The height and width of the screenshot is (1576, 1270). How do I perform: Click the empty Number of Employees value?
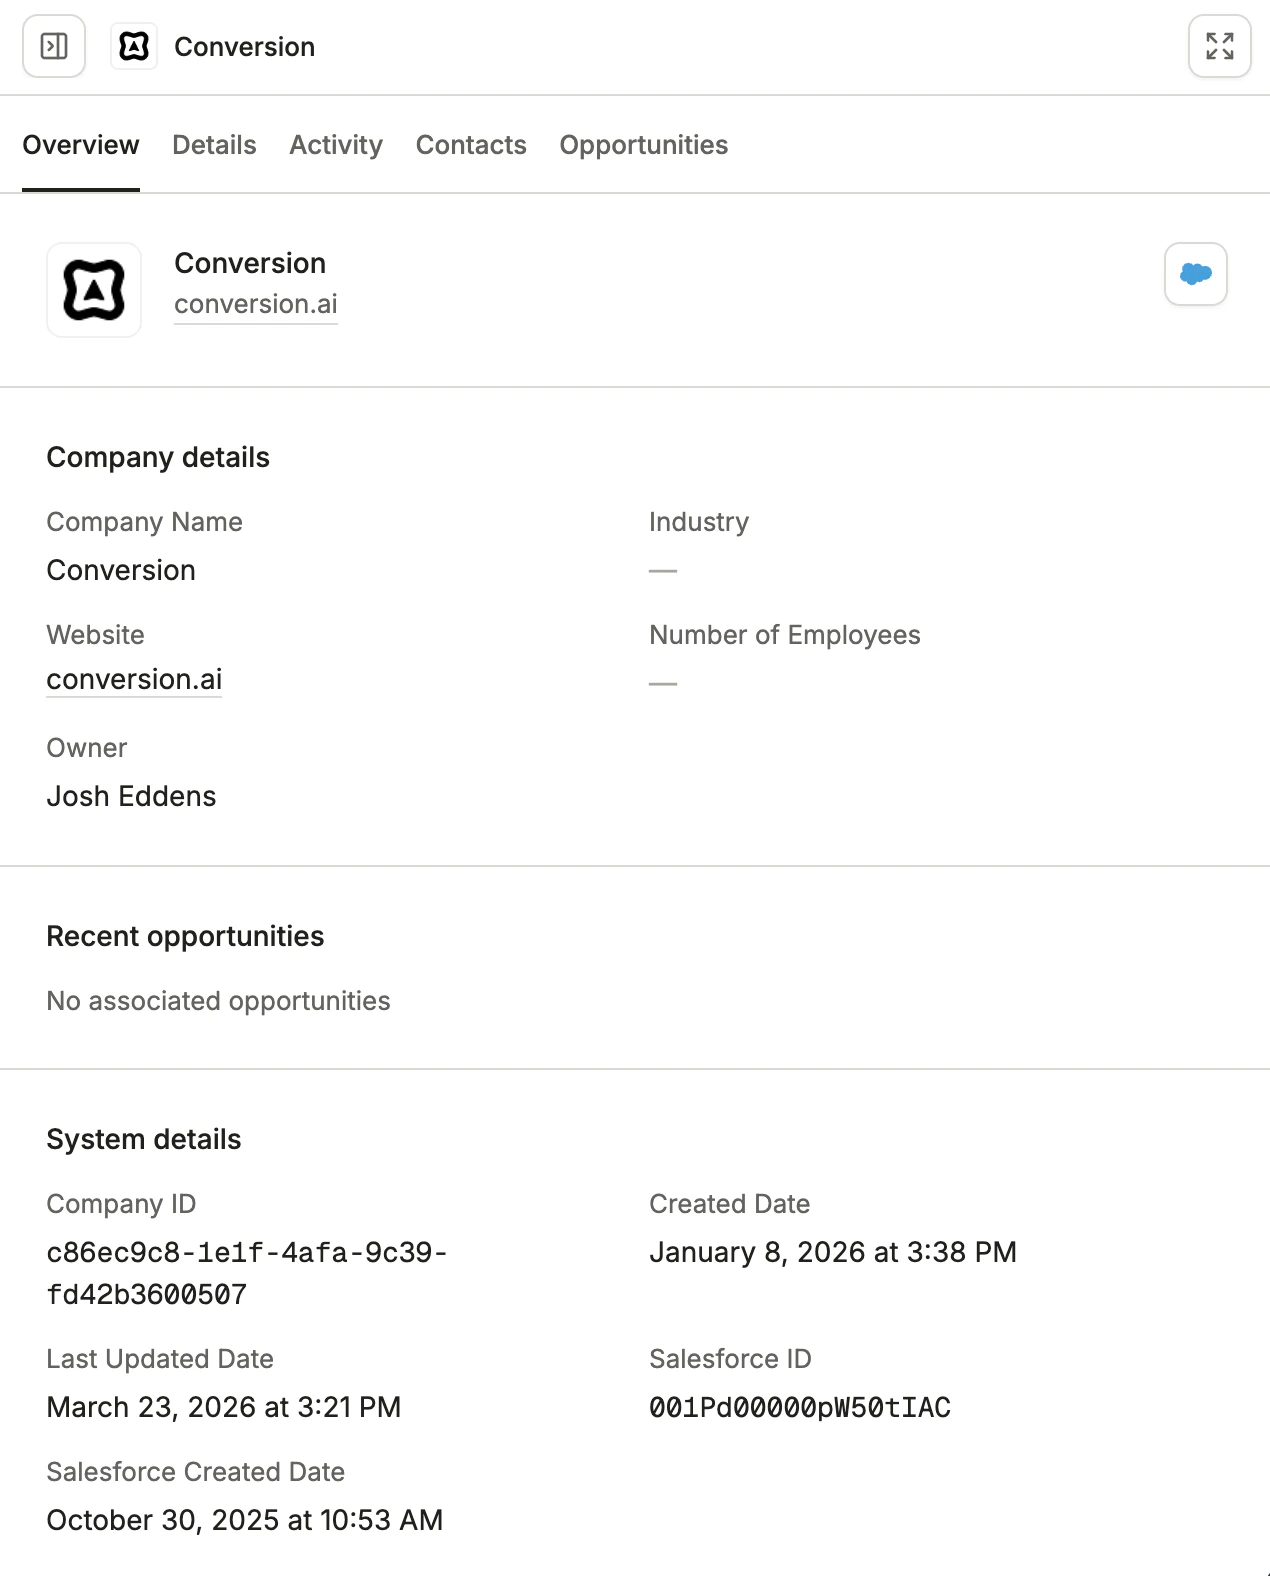pos(663,683)
